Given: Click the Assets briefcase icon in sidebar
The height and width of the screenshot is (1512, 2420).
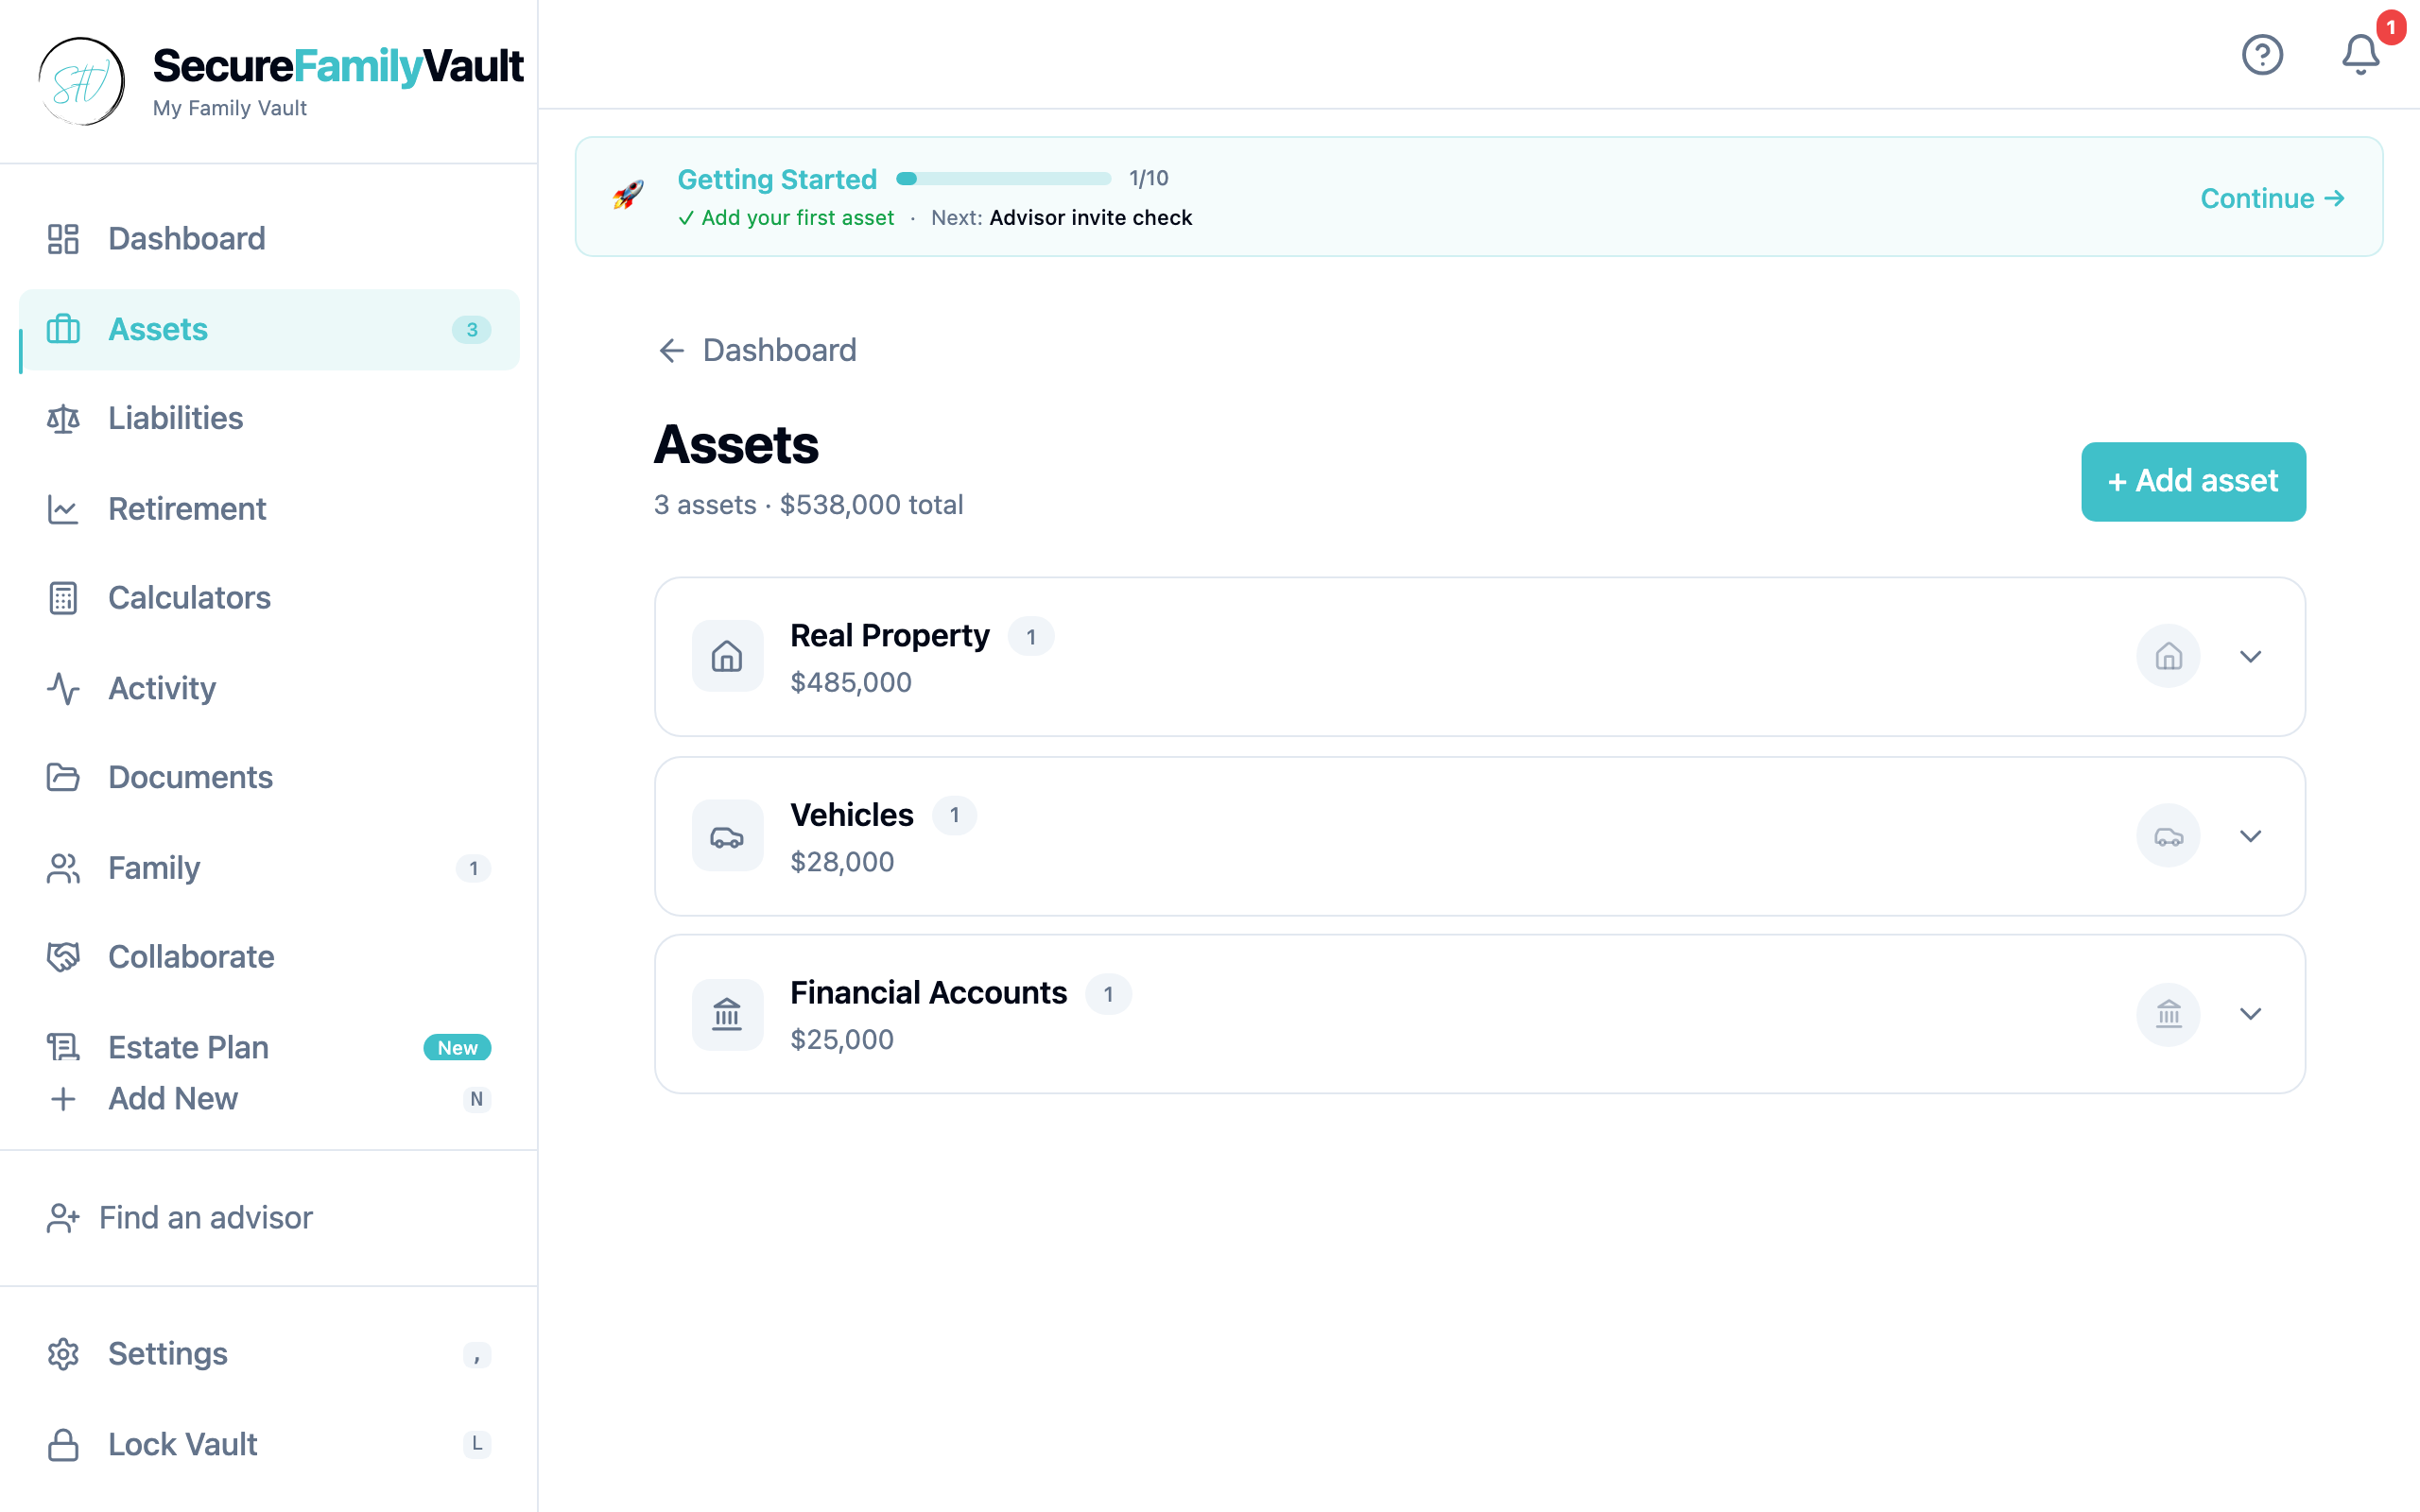Looking at the screenshot, I should [63, 329].
